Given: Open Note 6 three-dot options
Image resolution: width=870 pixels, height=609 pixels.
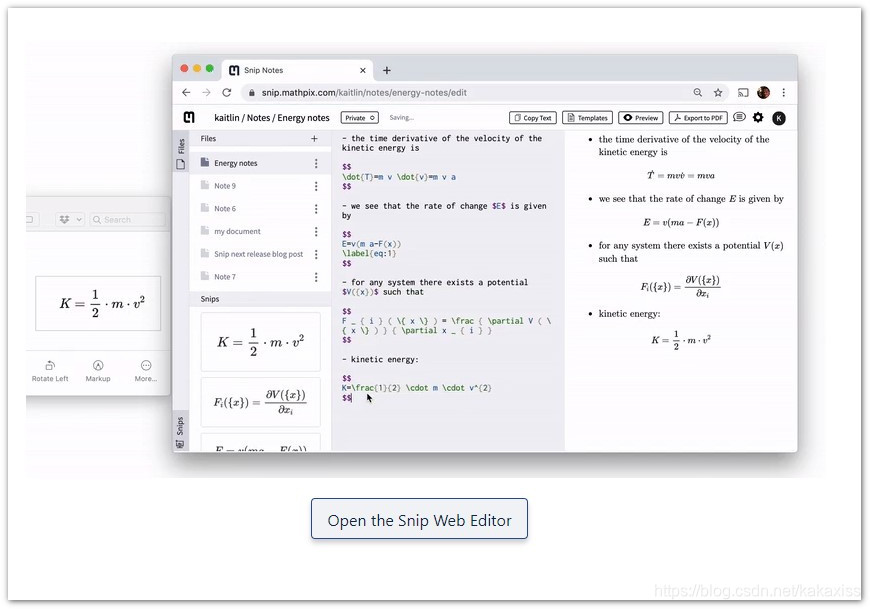Looking at the screenshot, I should point(316,209).
